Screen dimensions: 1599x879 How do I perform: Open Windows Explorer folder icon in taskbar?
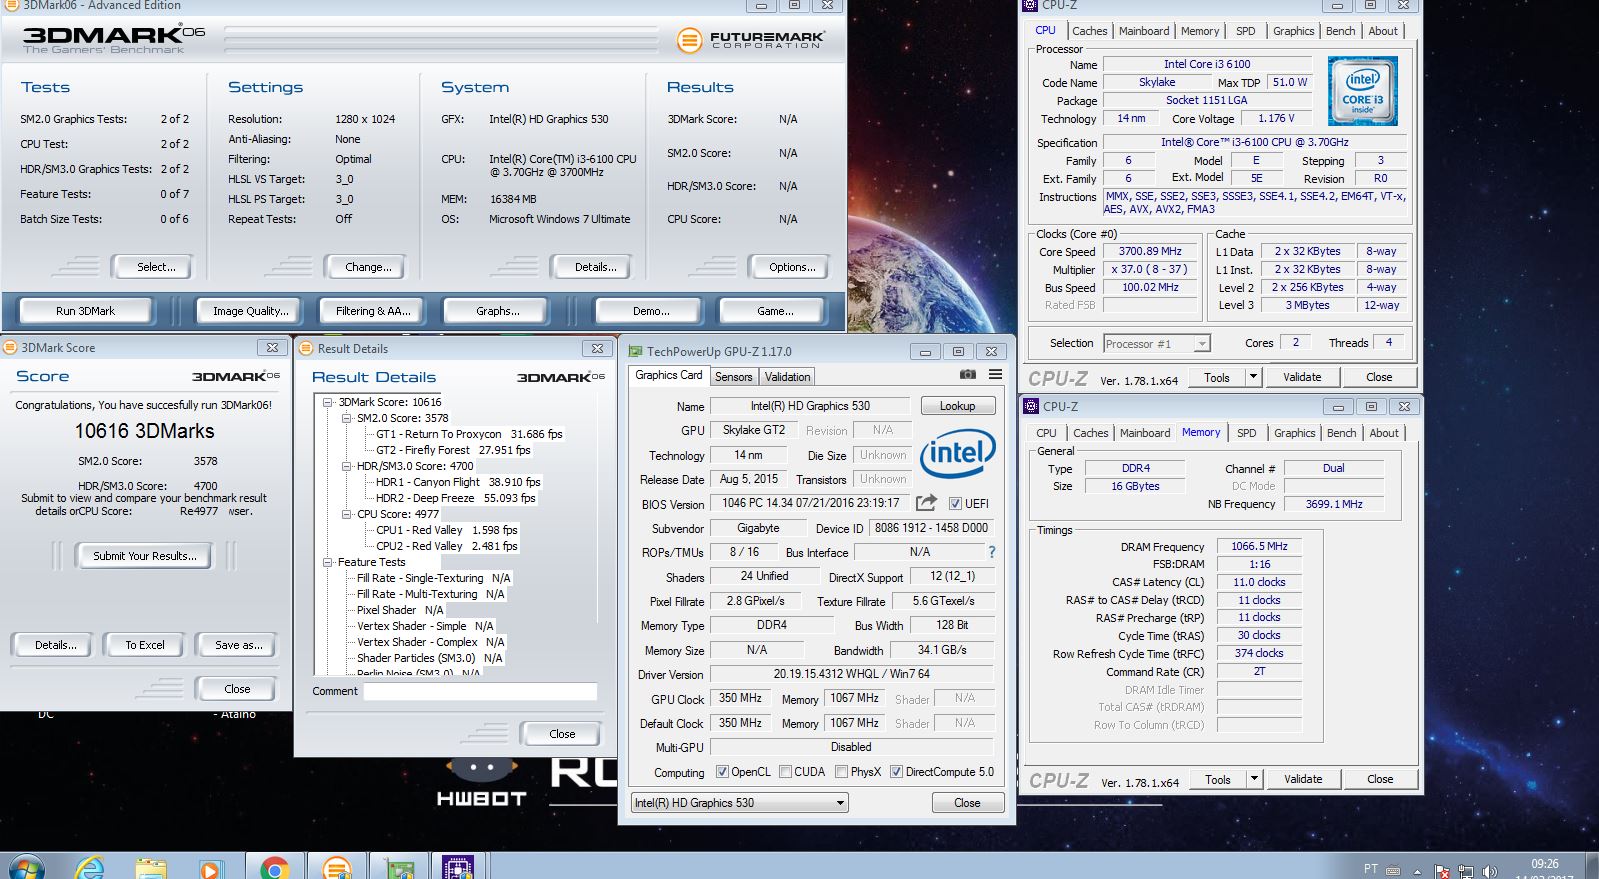pyautogui.click(x=151, y=869)
